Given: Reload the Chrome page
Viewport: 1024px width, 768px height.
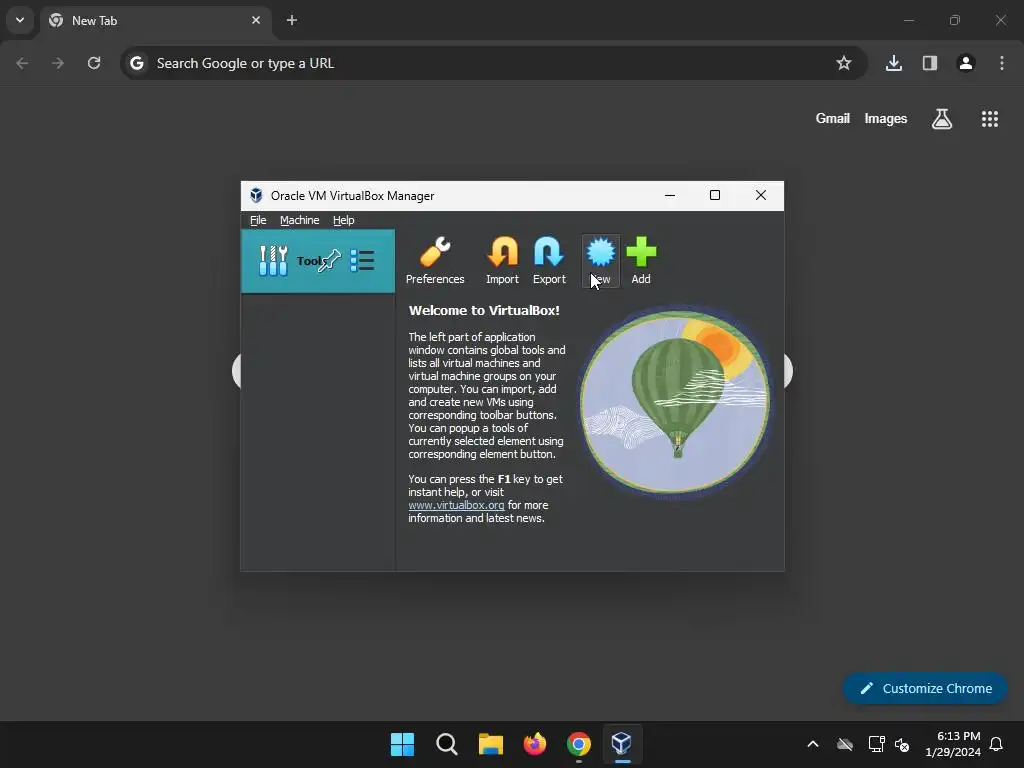Looking at the screenshot, I should [94, 63].
